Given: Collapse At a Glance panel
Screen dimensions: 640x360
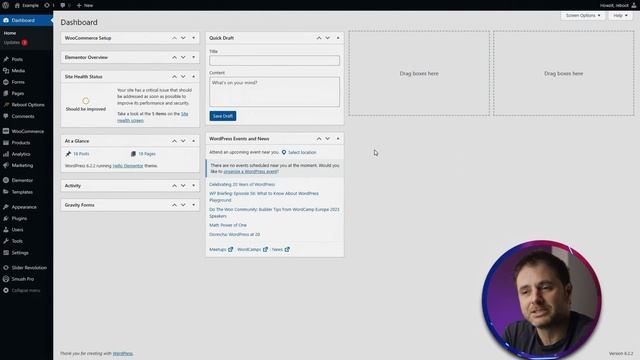Looking at the screenshot, I should tap(193, 141).
